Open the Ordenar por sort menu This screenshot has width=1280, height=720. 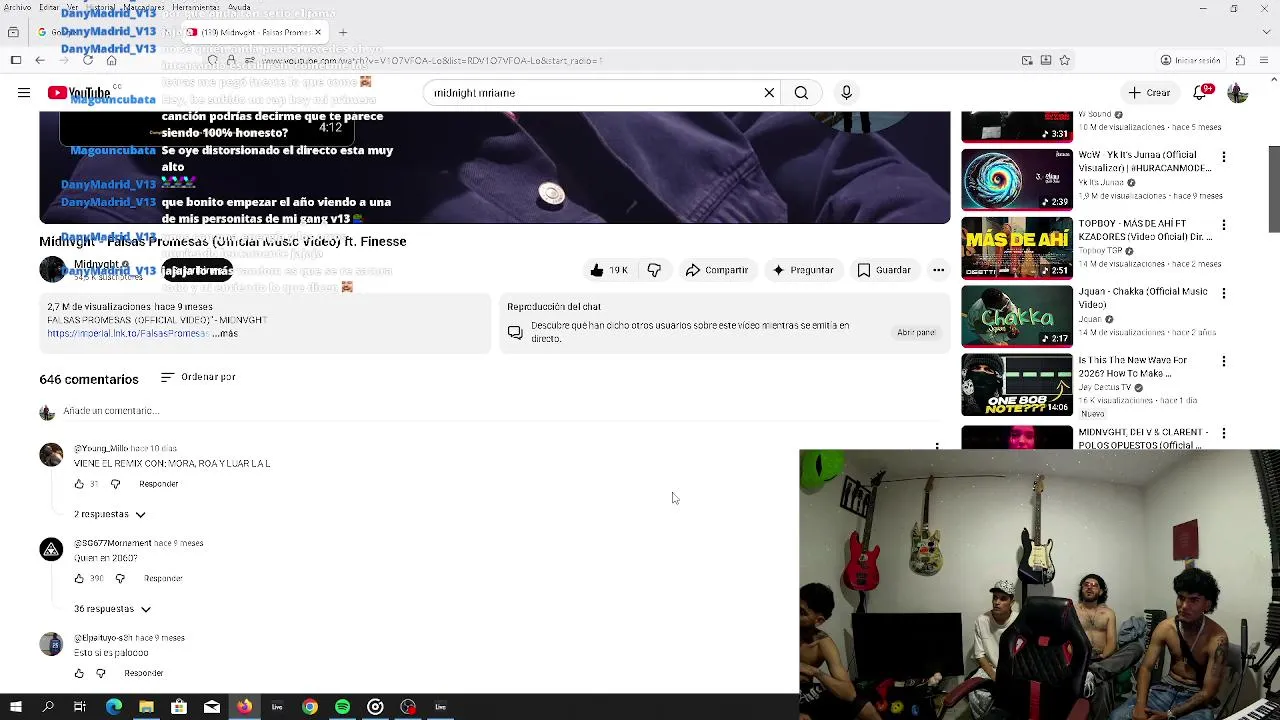198,377
